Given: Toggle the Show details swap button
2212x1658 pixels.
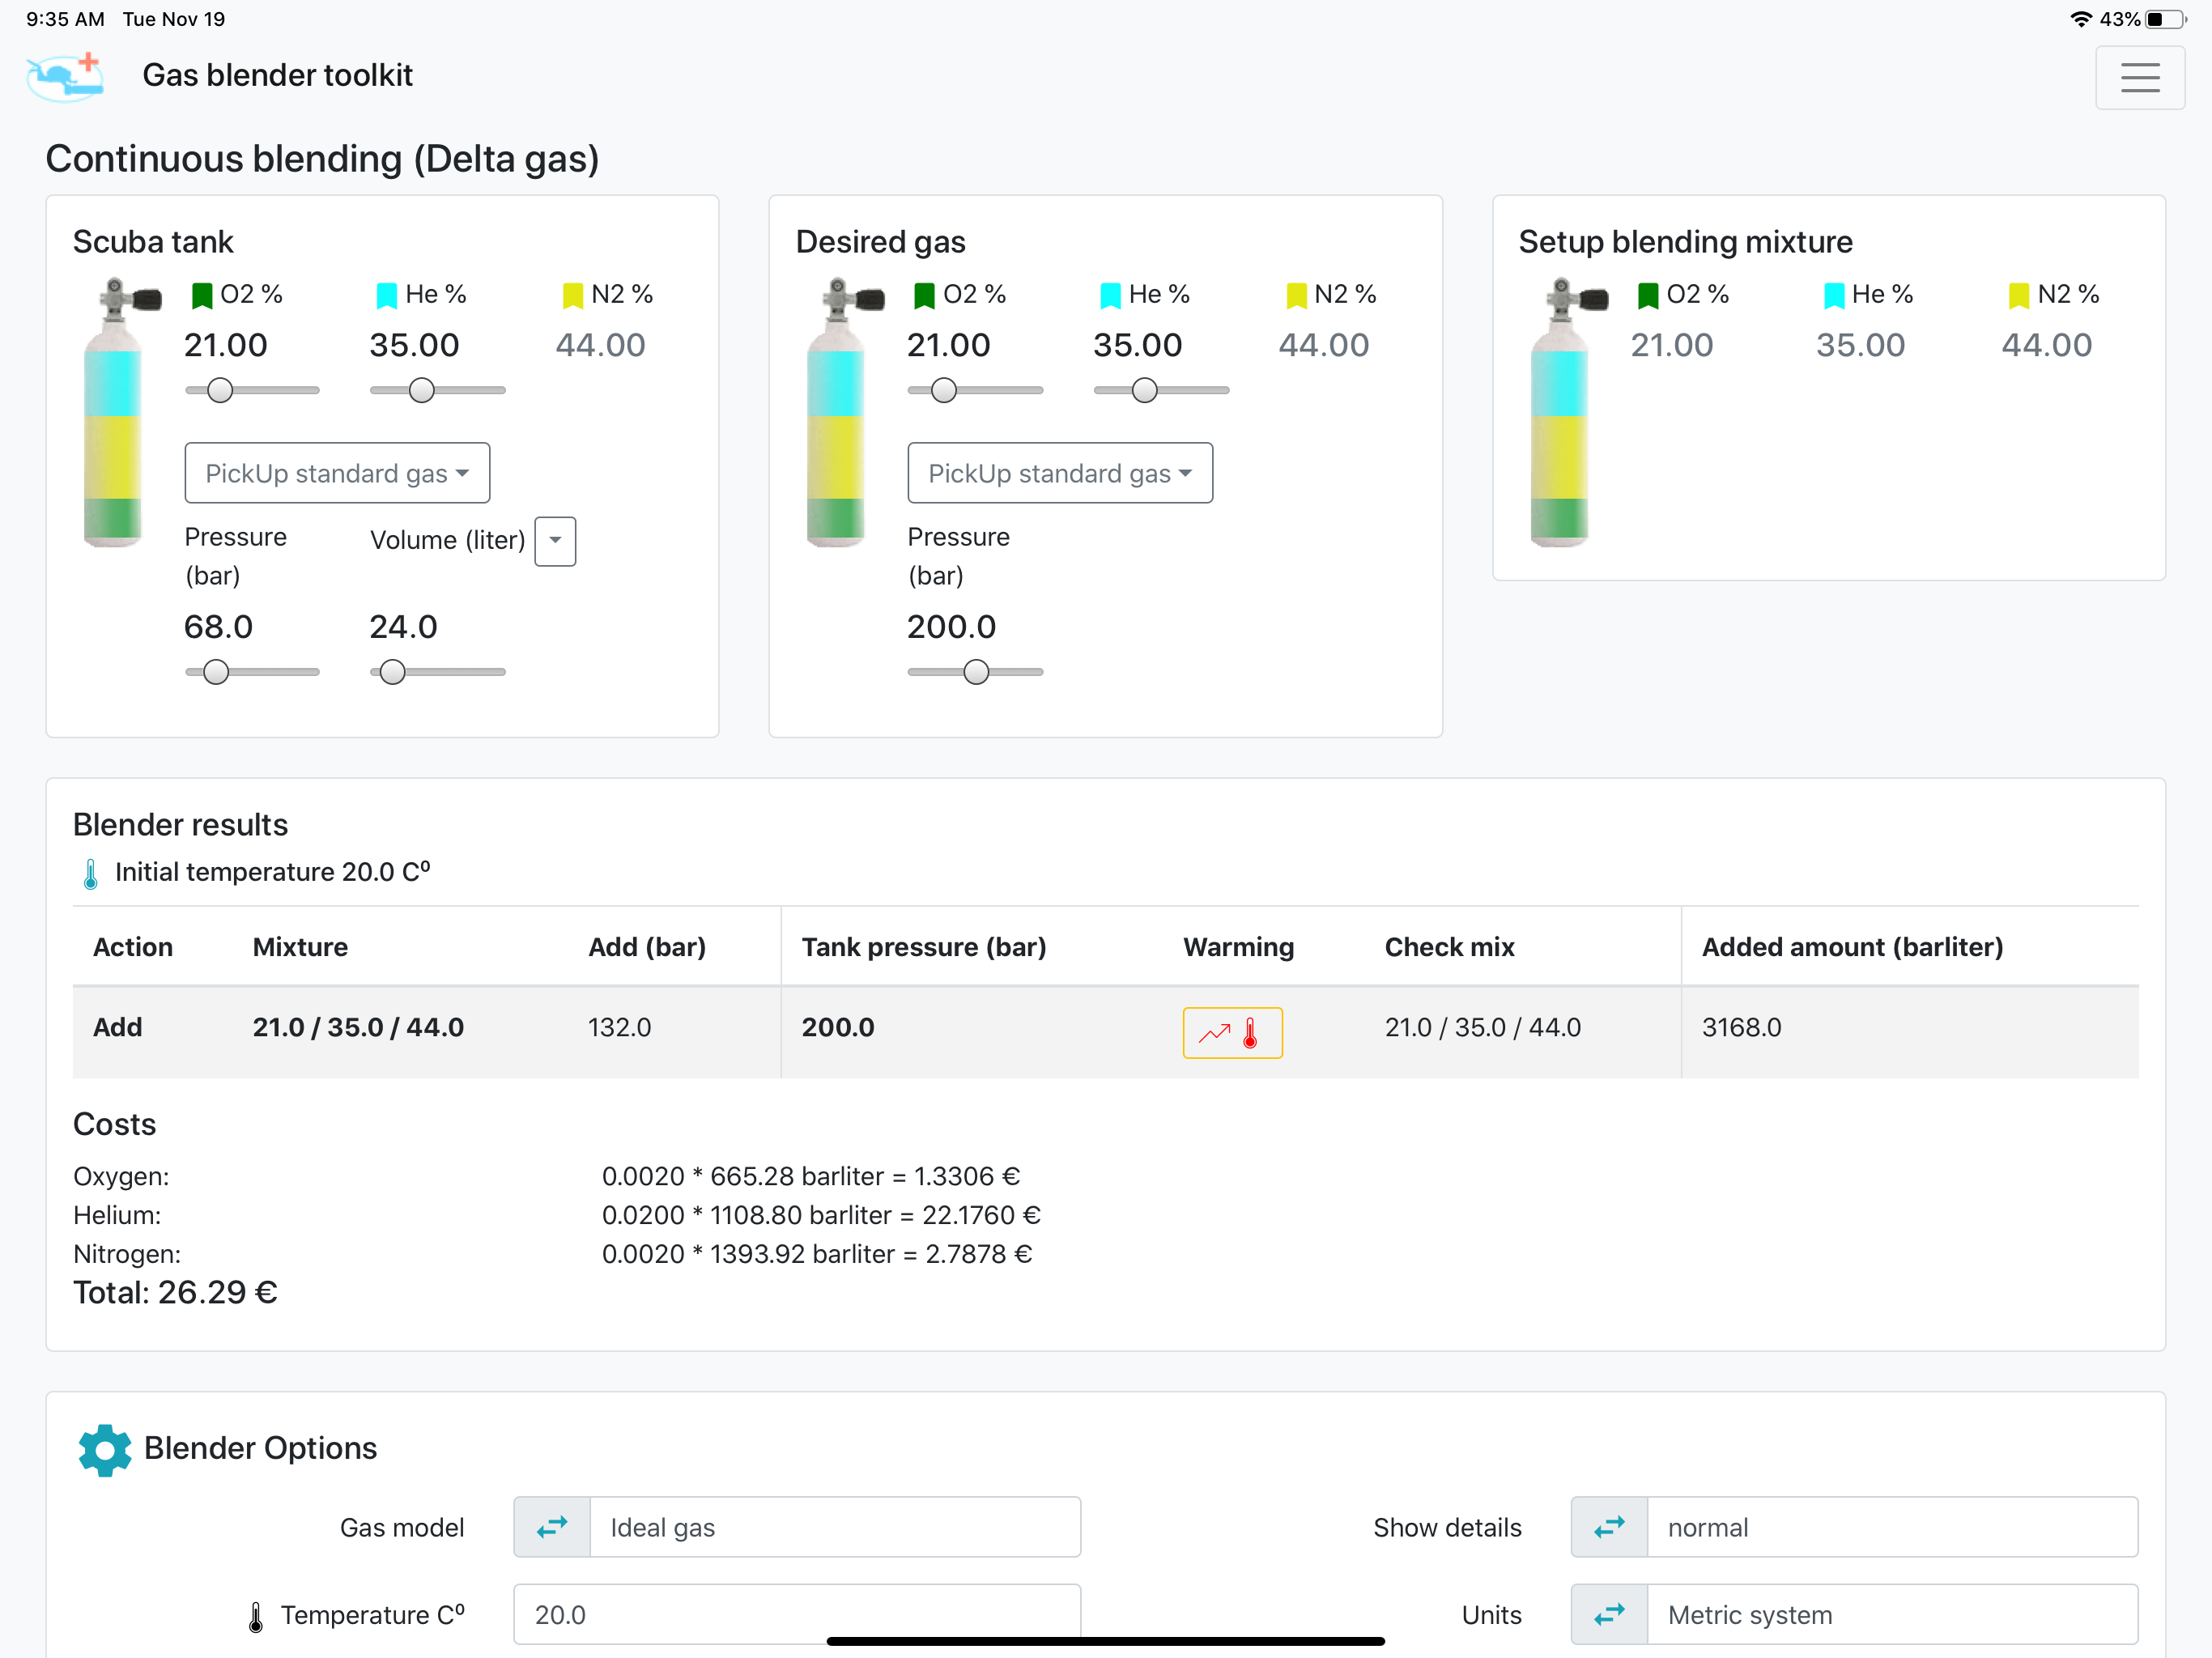Looking at the screenshot, I should pyautogui.click(x=1609, y=1527).
